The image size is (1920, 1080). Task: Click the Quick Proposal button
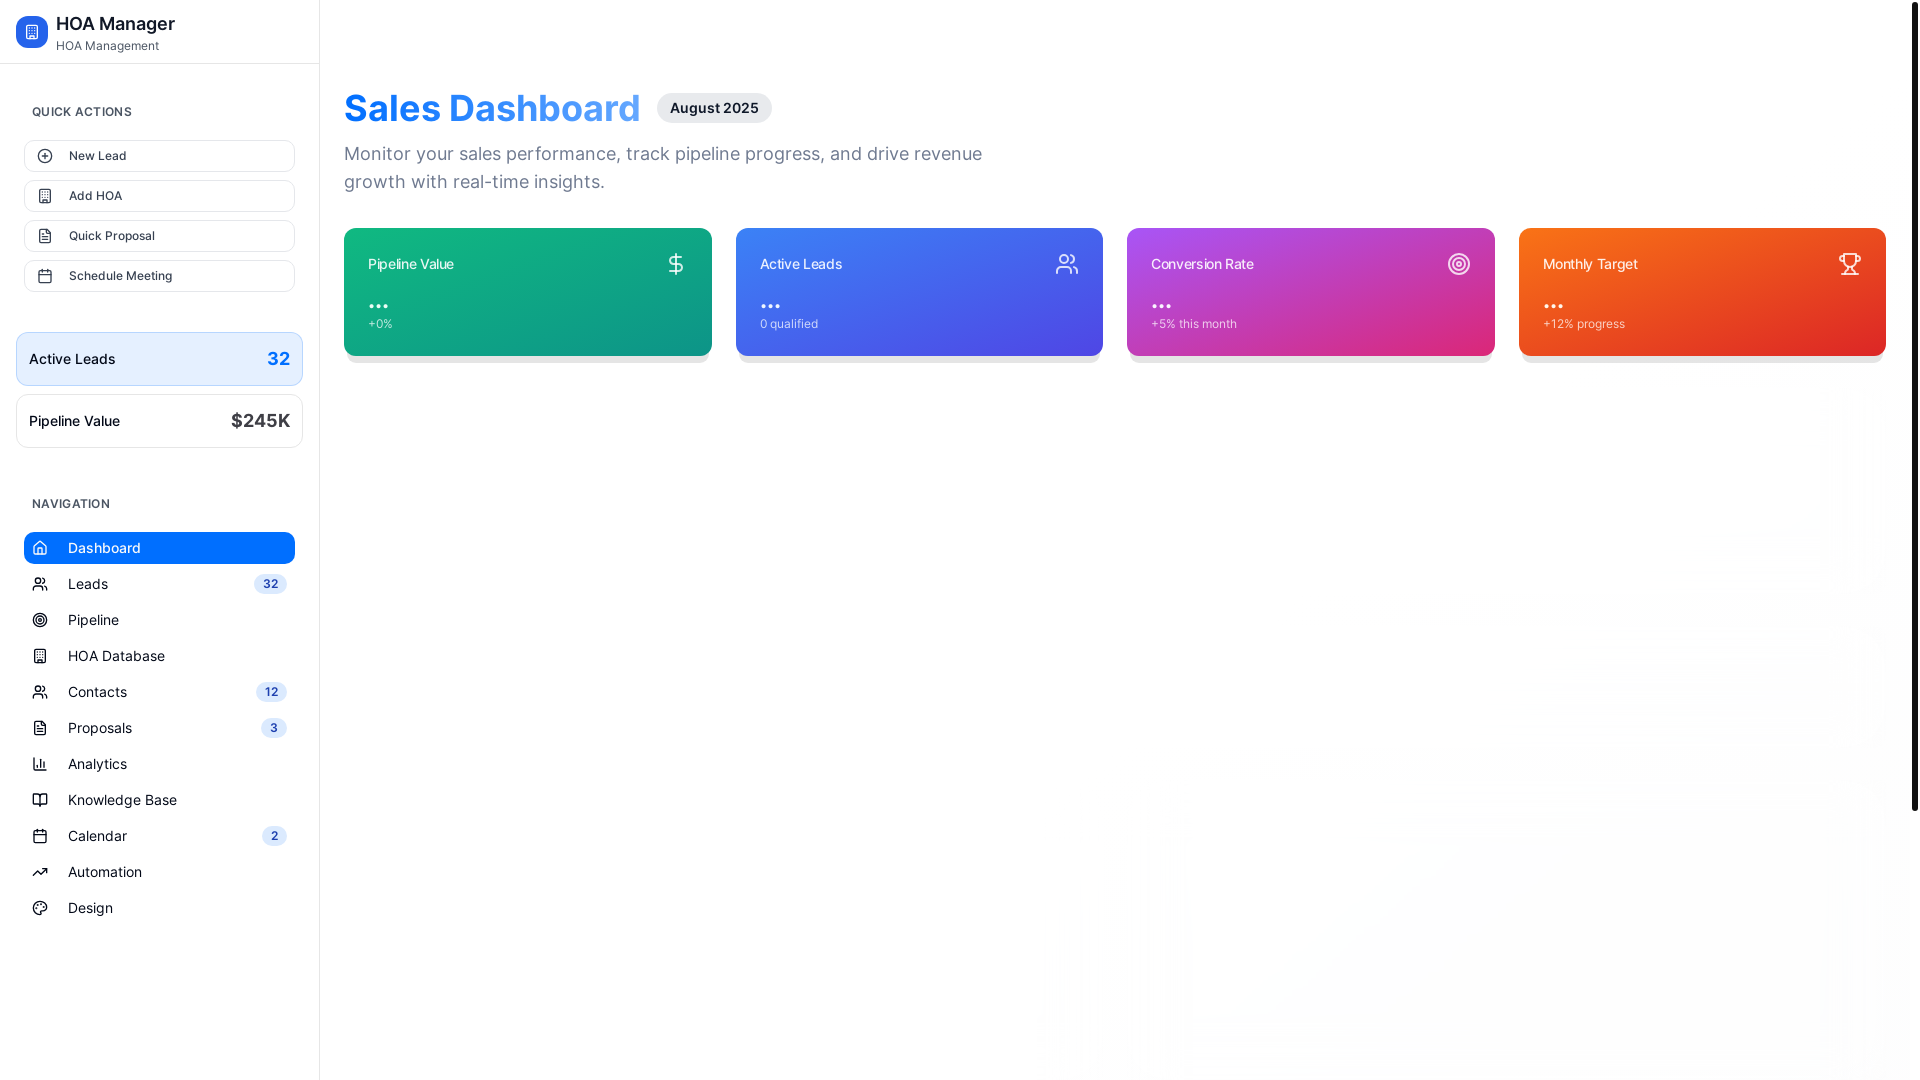coord(159,236)
